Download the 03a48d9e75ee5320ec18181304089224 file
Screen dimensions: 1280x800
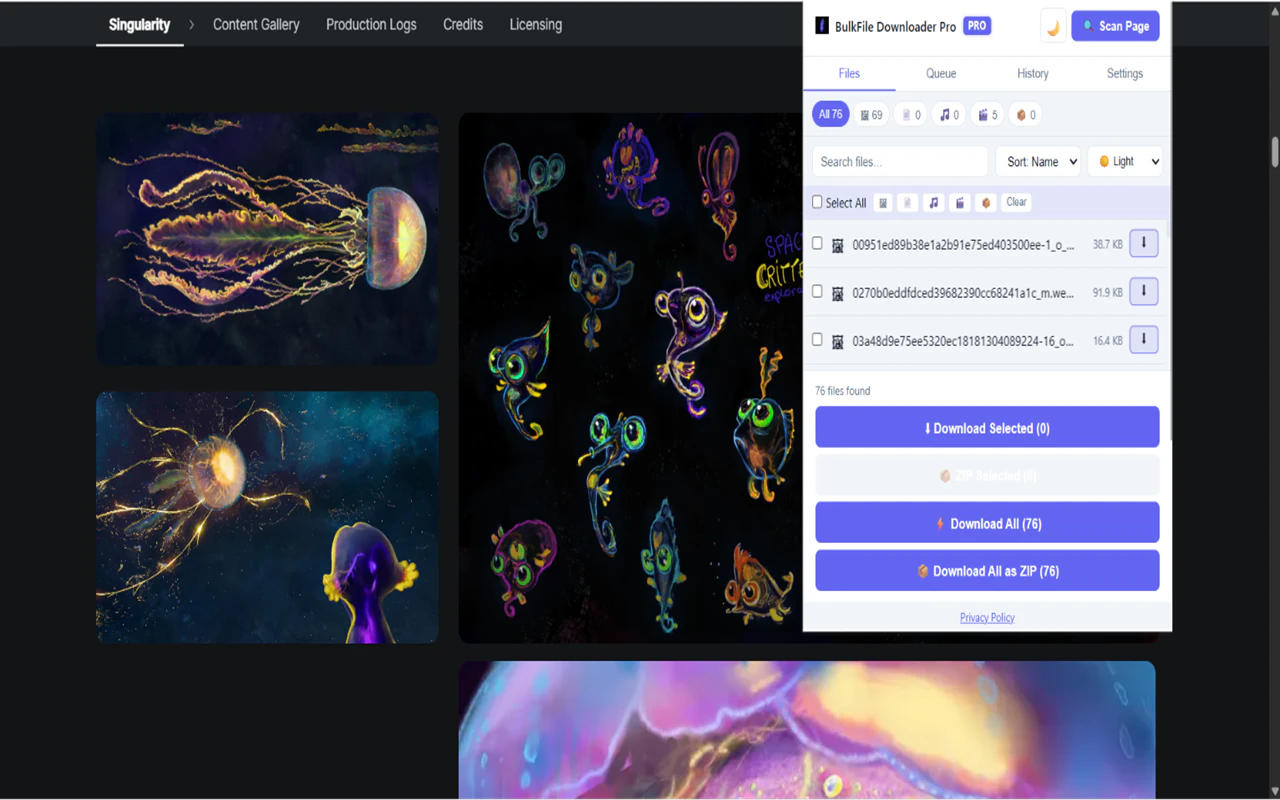[x=1144, y=339]
